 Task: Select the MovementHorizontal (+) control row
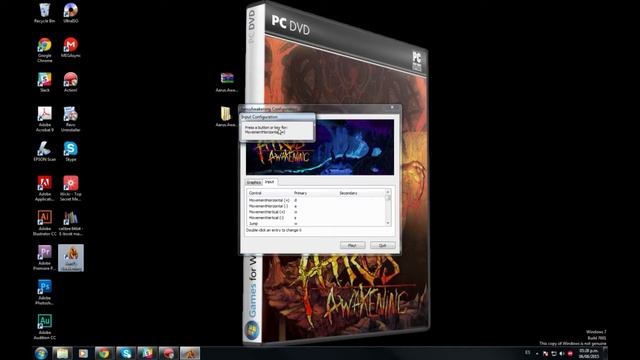click(316, 200)
